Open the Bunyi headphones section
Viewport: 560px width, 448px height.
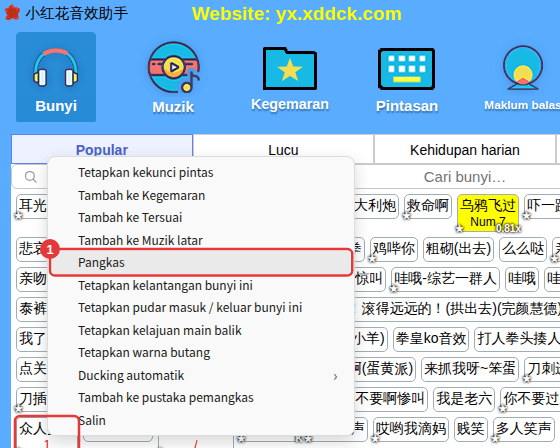click(x=56, y=77)
